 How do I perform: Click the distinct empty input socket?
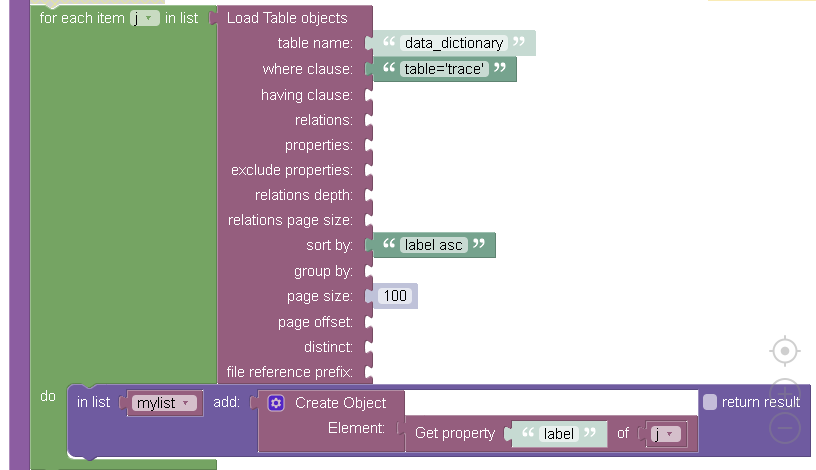[369, 347]
